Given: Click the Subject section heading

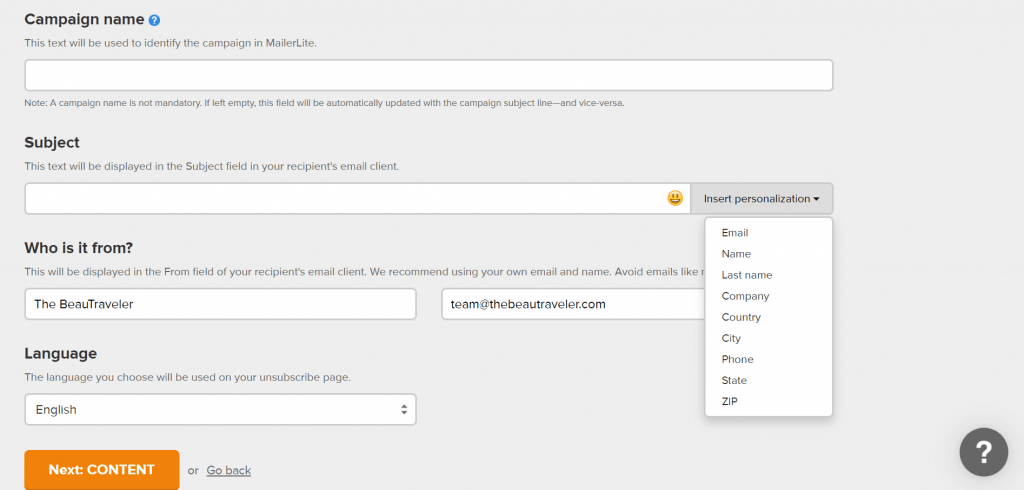Looking at the screenshot, I should tap(52, 142).
